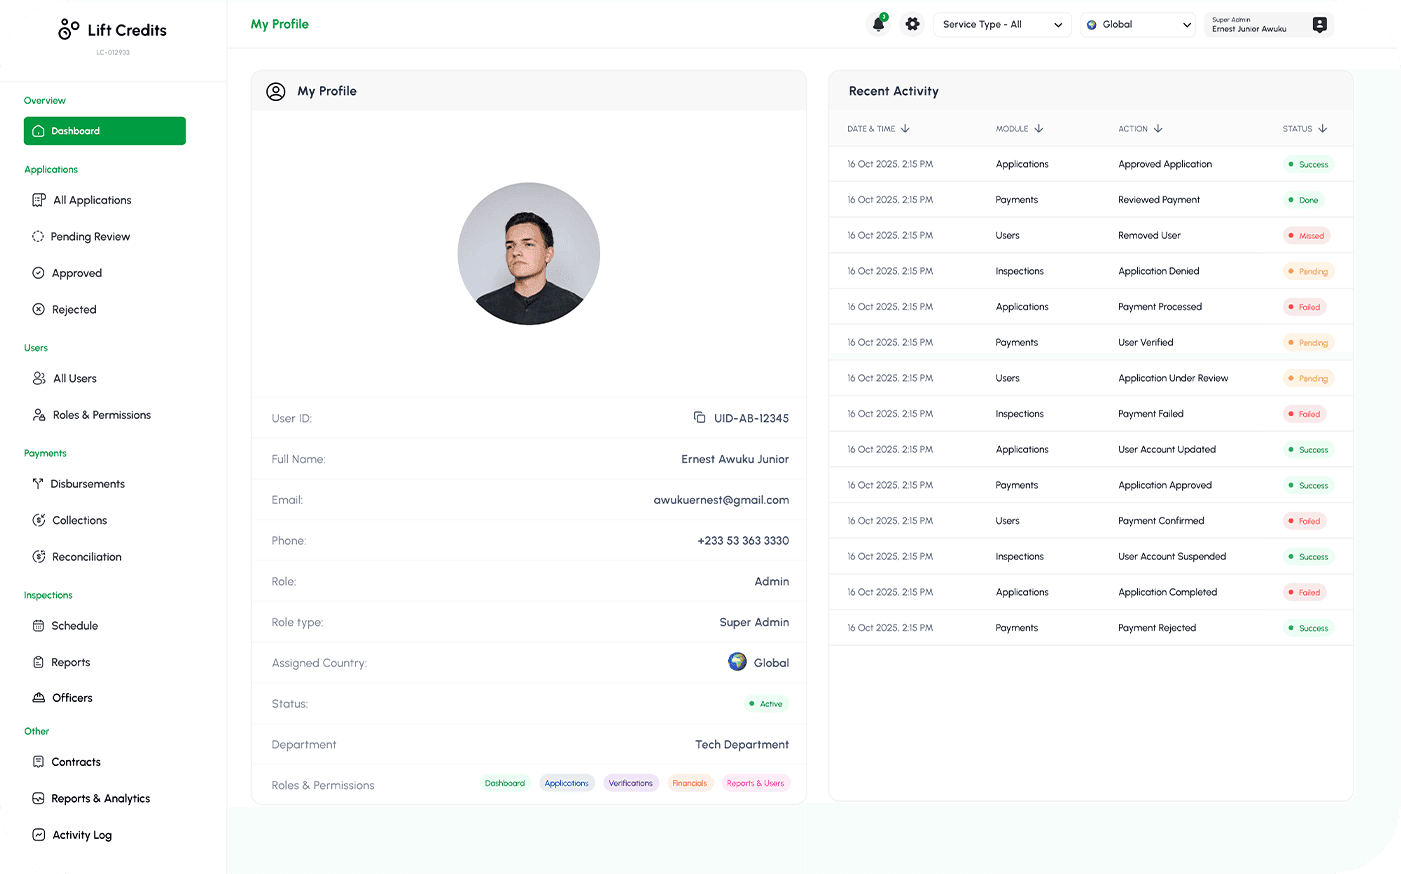Sort by Module column arrow
This screenshot has height=874, width=1401.
click(1039, 129)
